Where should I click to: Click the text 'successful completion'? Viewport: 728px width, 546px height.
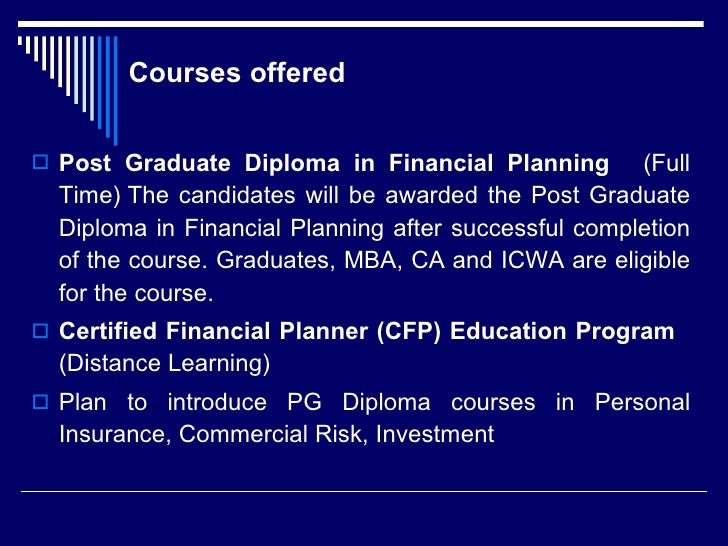(570, 228)
